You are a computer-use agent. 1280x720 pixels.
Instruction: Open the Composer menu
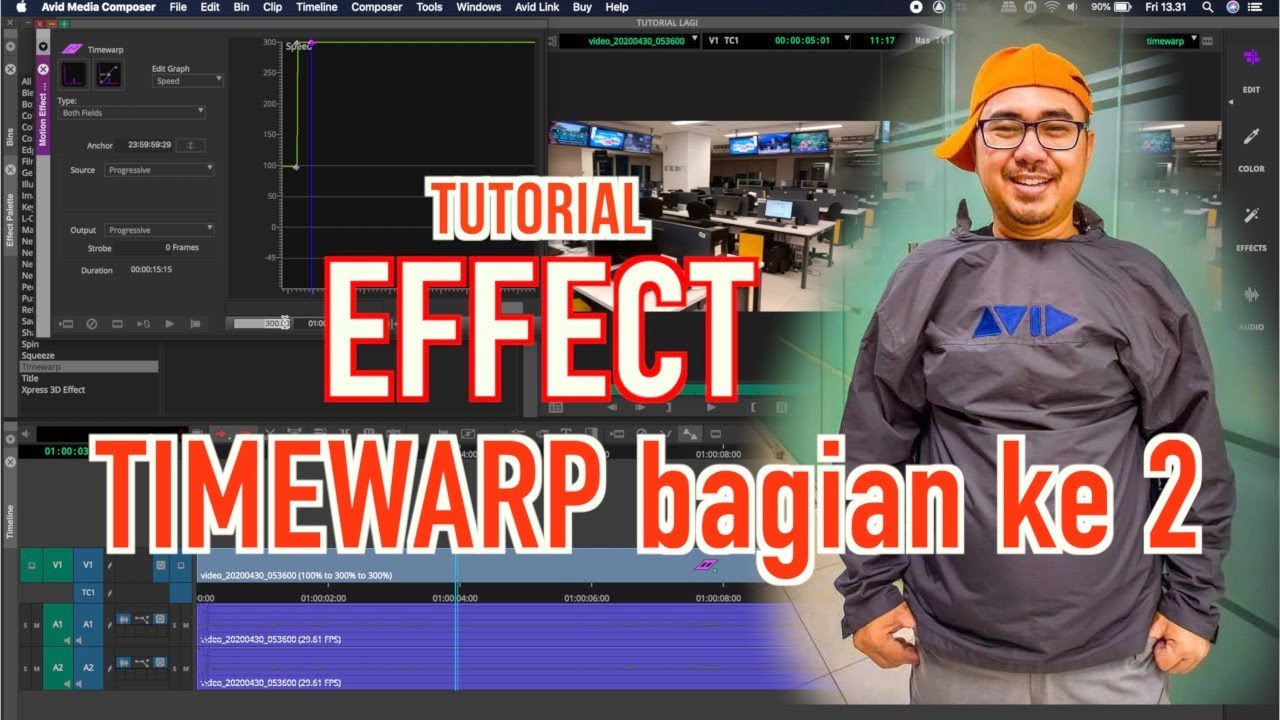pyautogui.click(x=377, y=7)
